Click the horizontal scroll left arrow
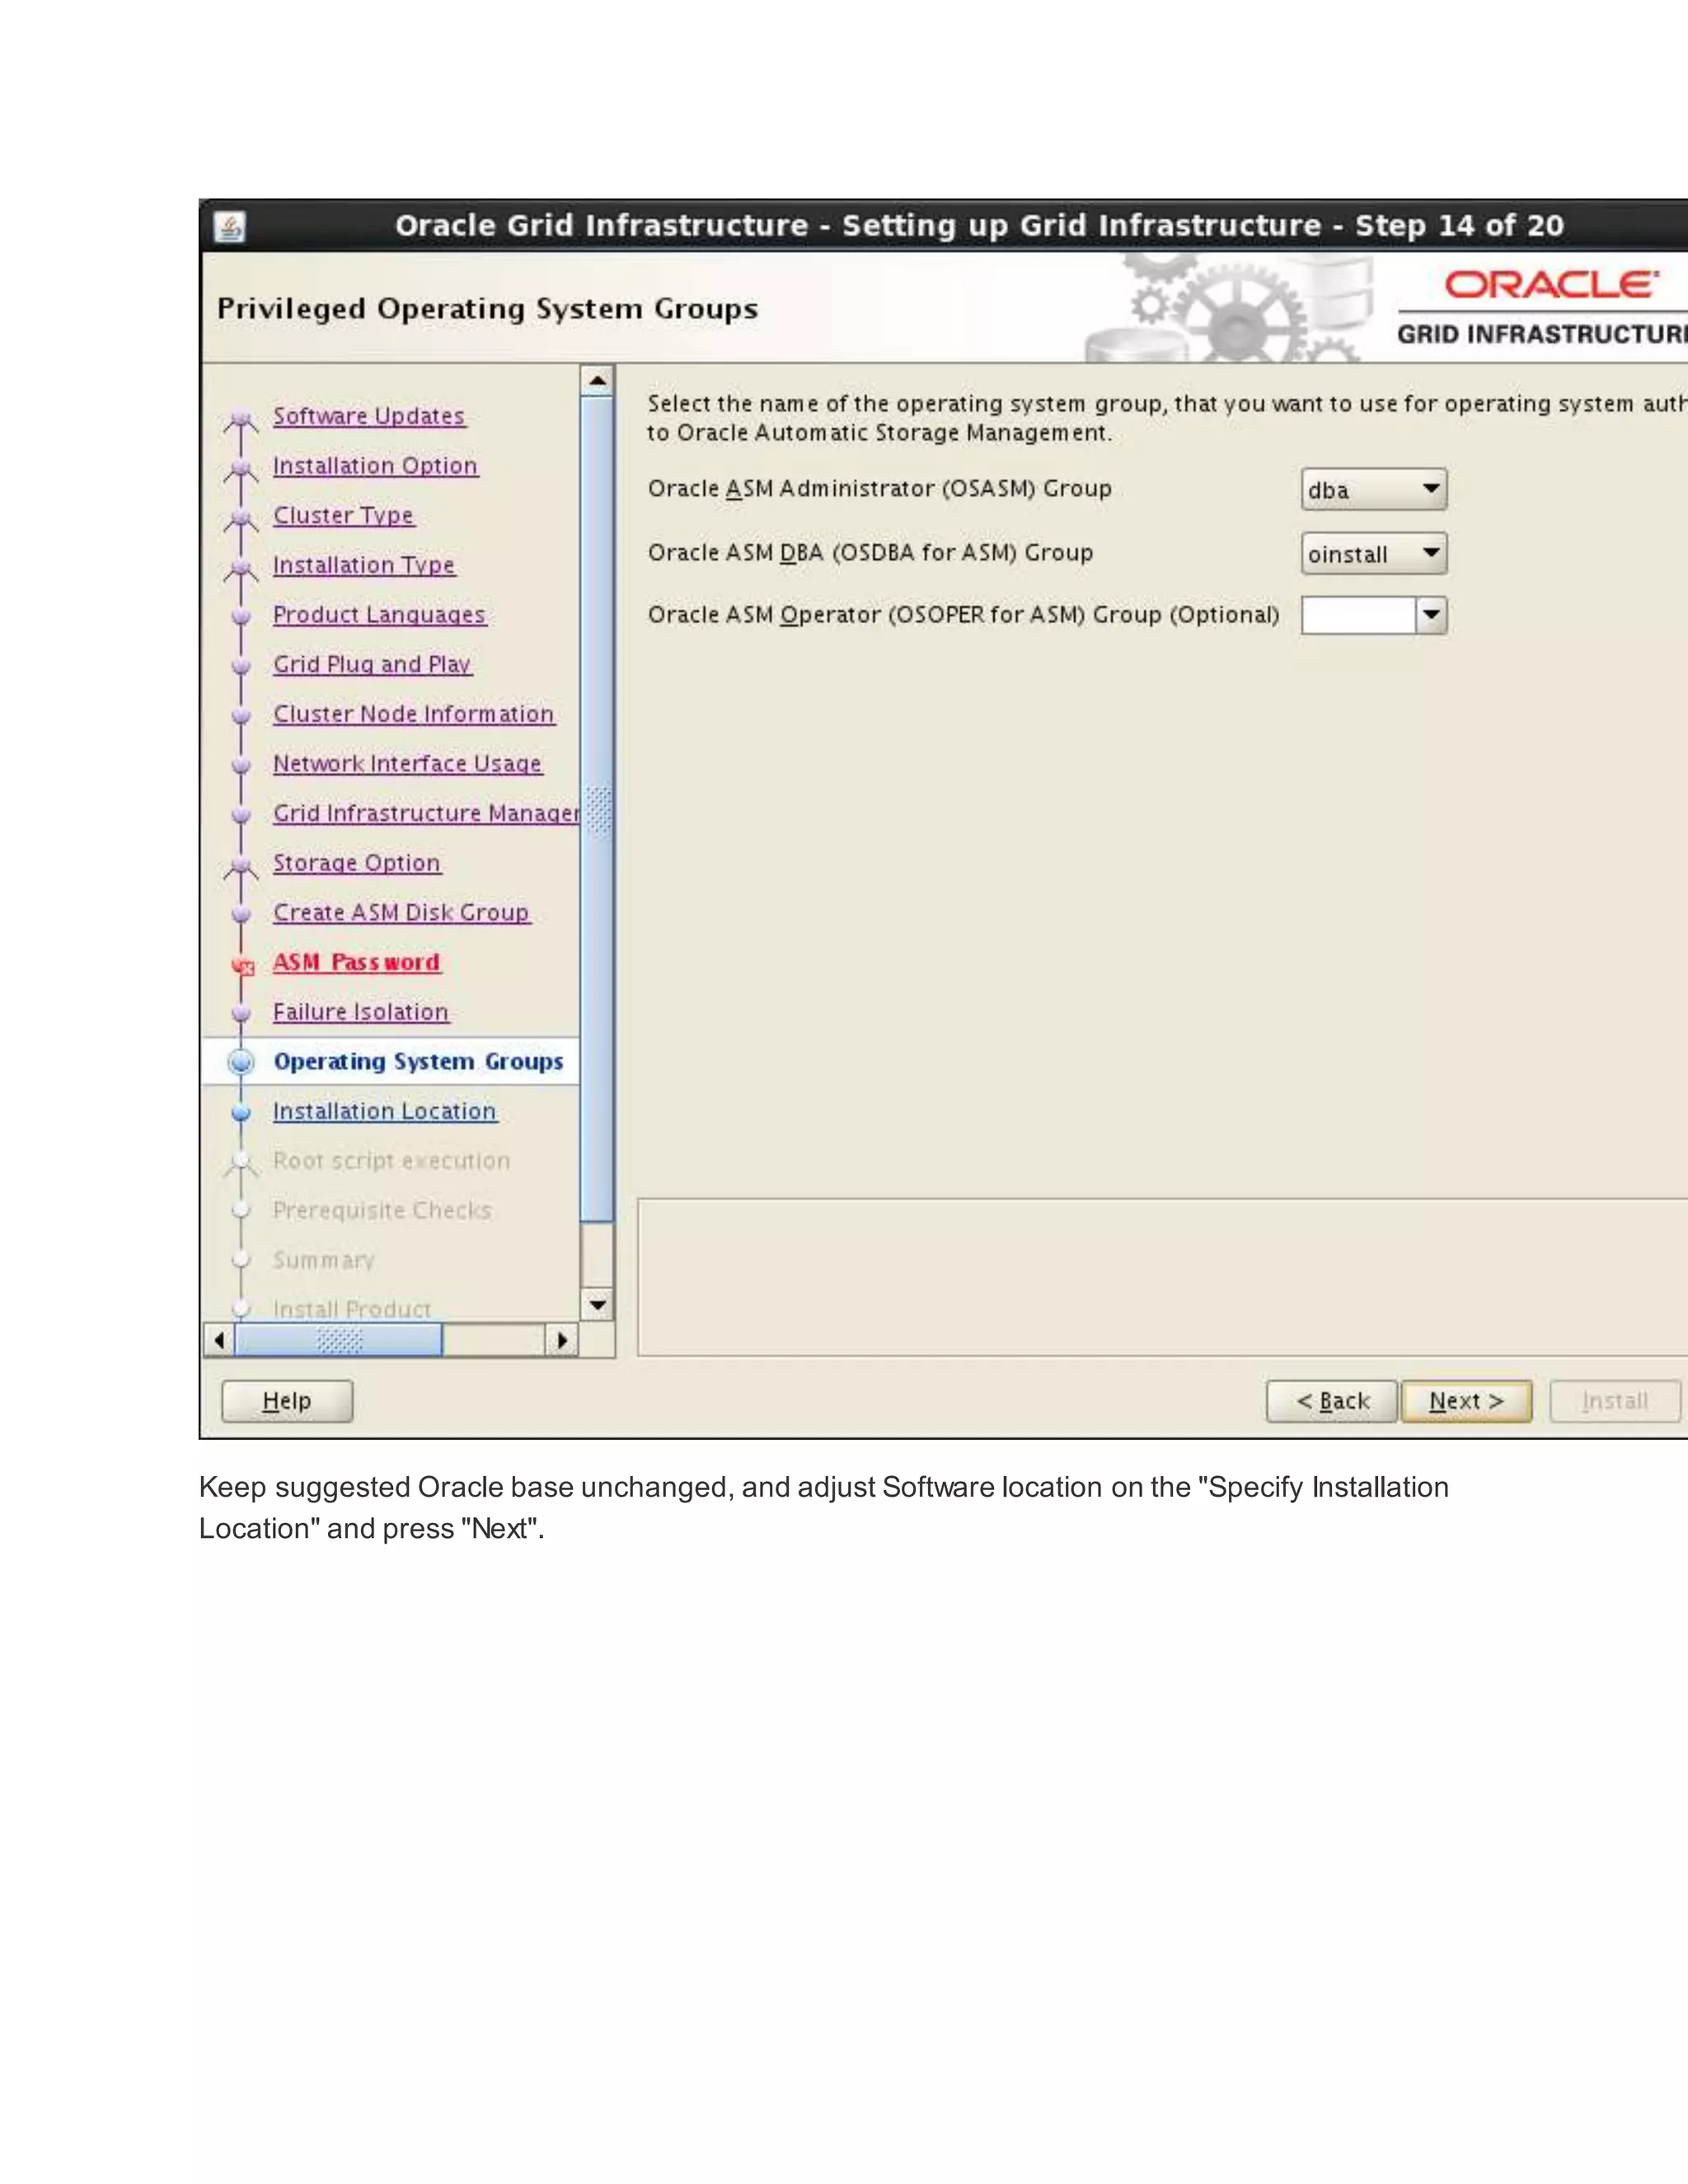This screenshot has height=2184, width=1688. pos(219,1340)
